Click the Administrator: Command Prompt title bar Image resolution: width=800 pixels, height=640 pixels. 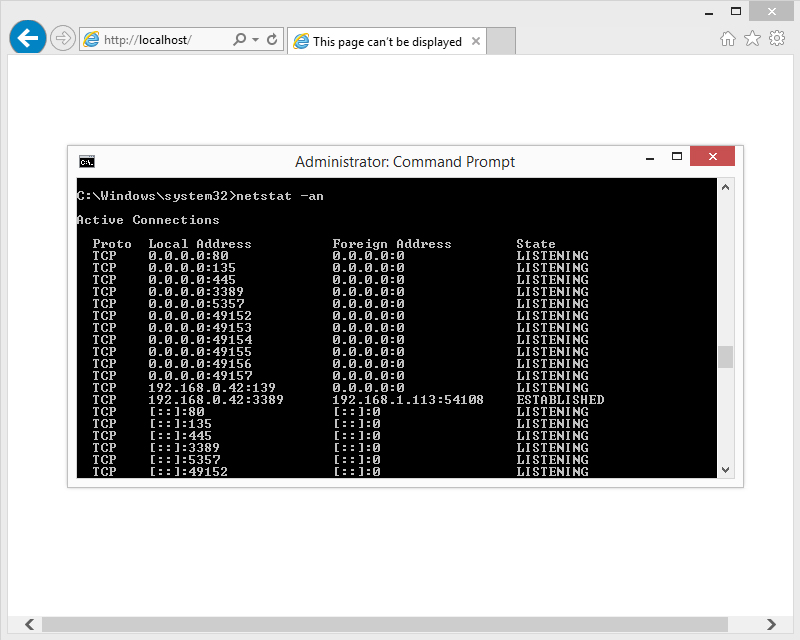click(404, 162)
